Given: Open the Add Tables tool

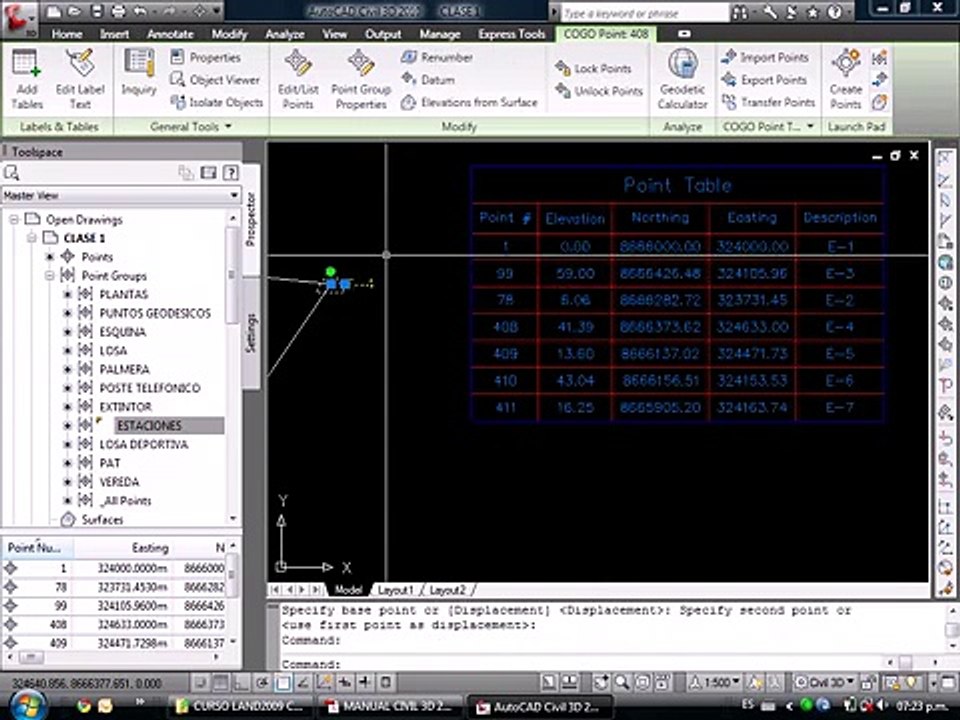Looking at the screenshot, I should [27, 80].
